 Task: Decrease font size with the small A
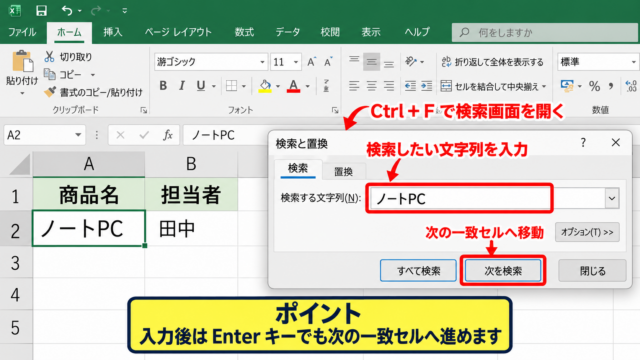tap(328, 62)
